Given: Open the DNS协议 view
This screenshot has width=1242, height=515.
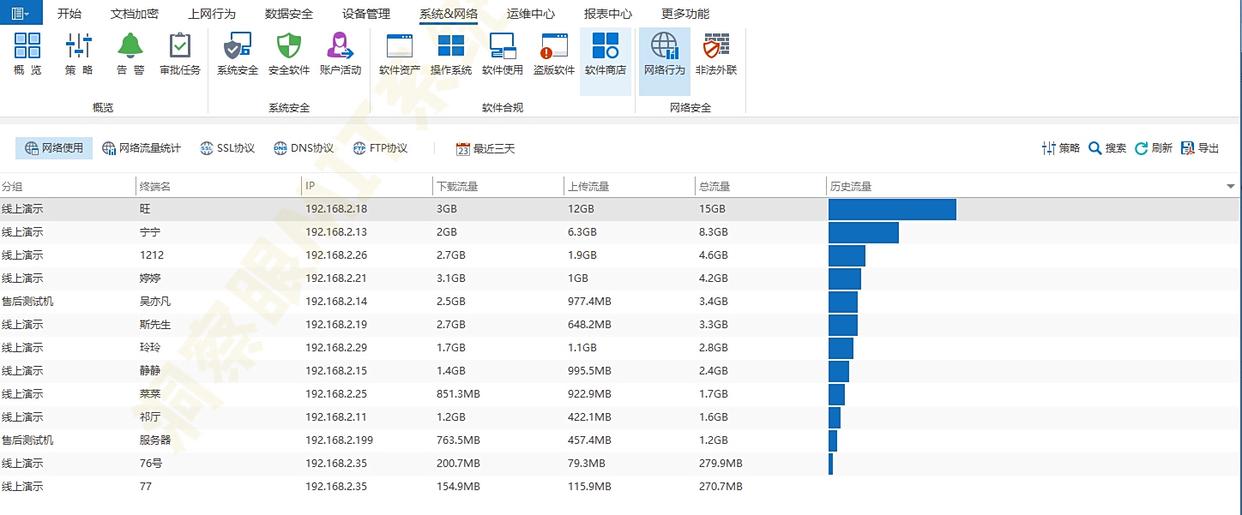Looking at the screenshot, I should (302, 148).
